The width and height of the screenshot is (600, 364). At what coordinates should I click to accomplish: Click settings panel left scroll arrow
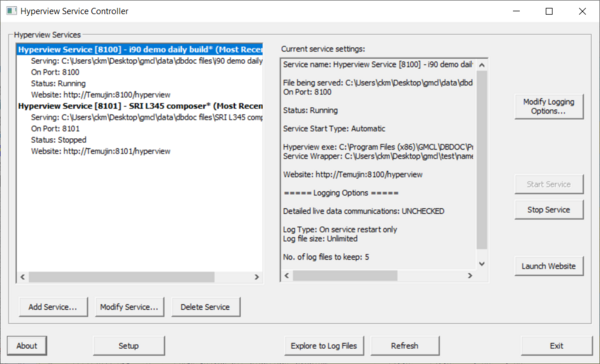[x=287, y=276]
